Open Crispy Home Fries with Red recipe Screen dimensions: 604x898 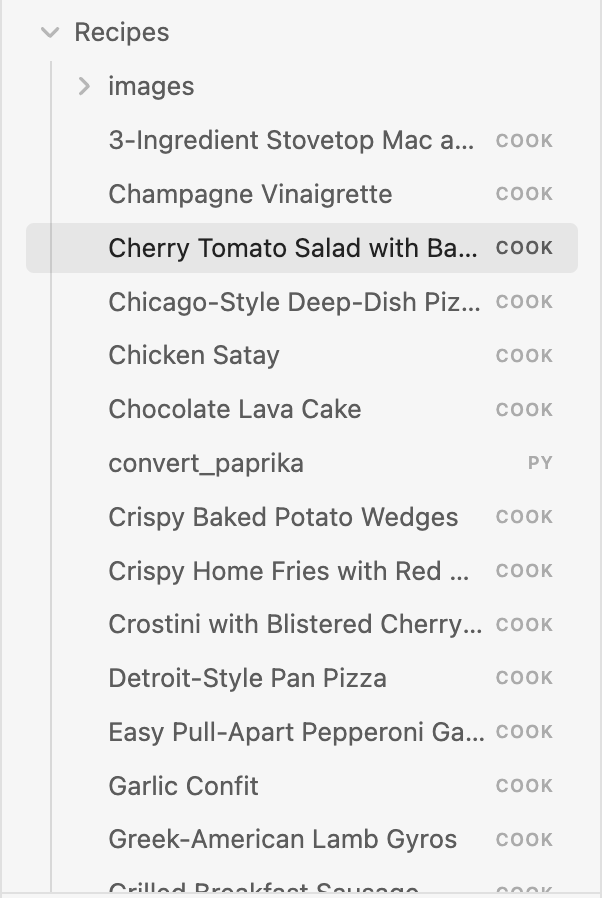point(287,571)
